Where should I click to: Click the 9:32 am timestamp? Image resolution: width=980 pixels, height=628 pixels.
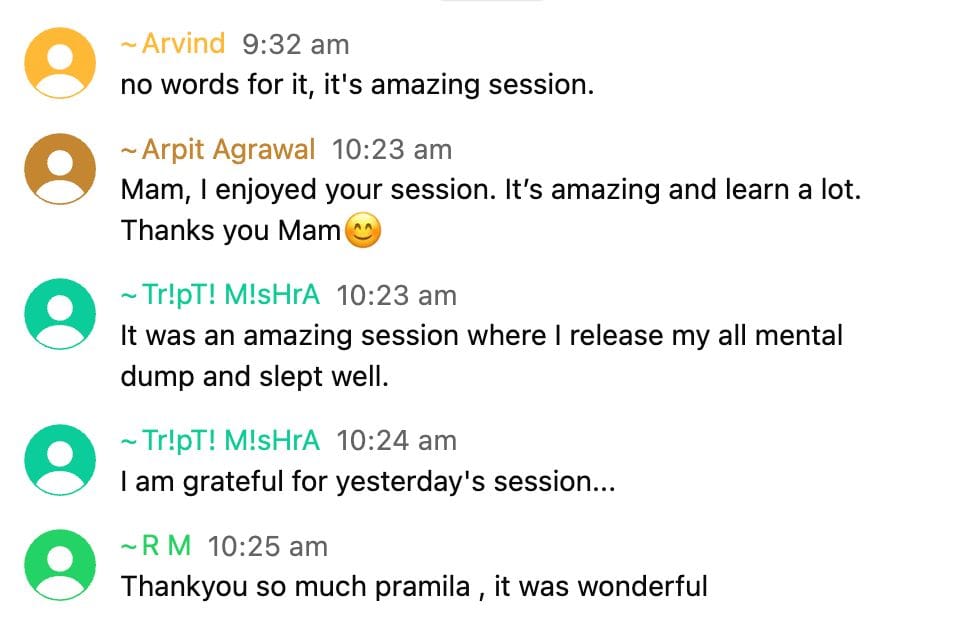tap(296, 45)
